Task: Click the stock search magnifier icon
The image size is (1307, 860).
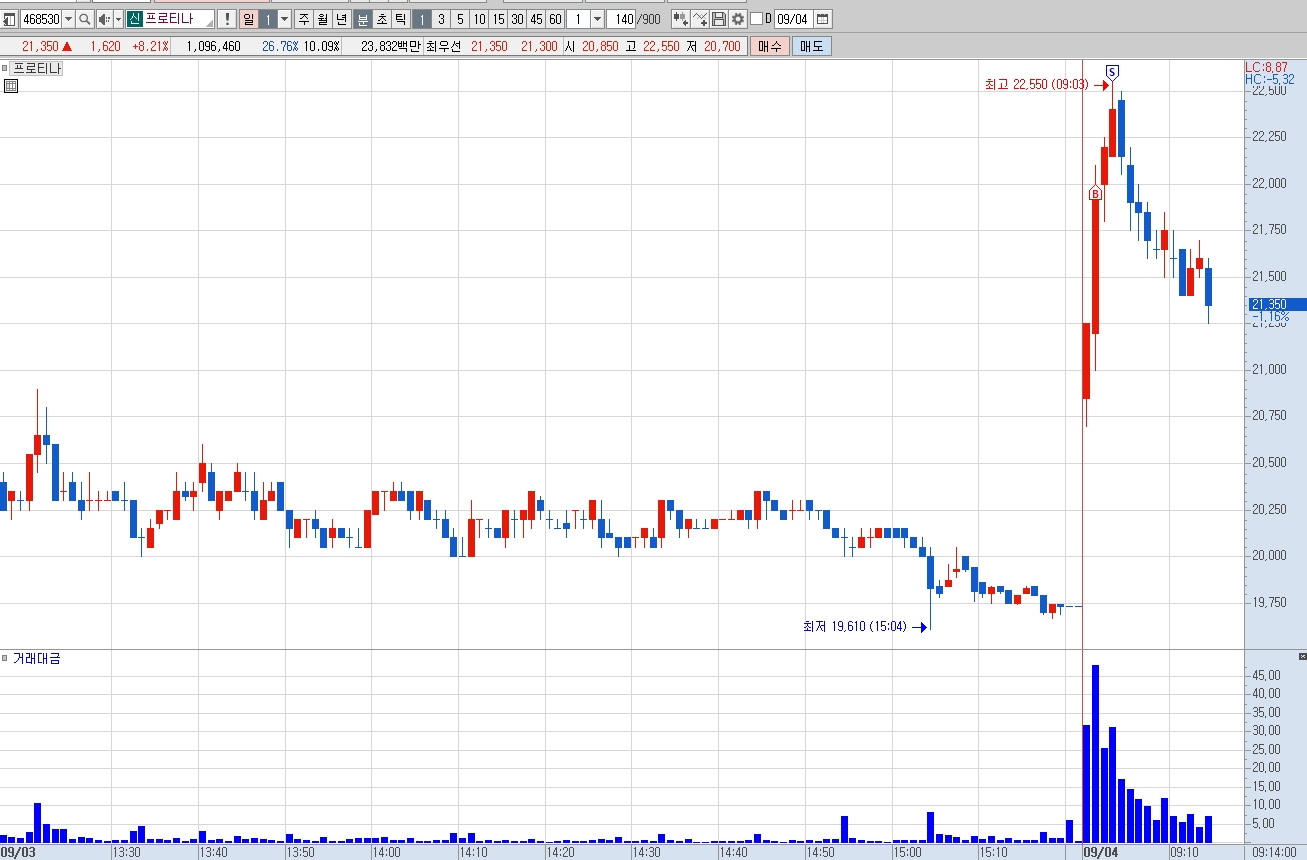Action: pos(84,19)
